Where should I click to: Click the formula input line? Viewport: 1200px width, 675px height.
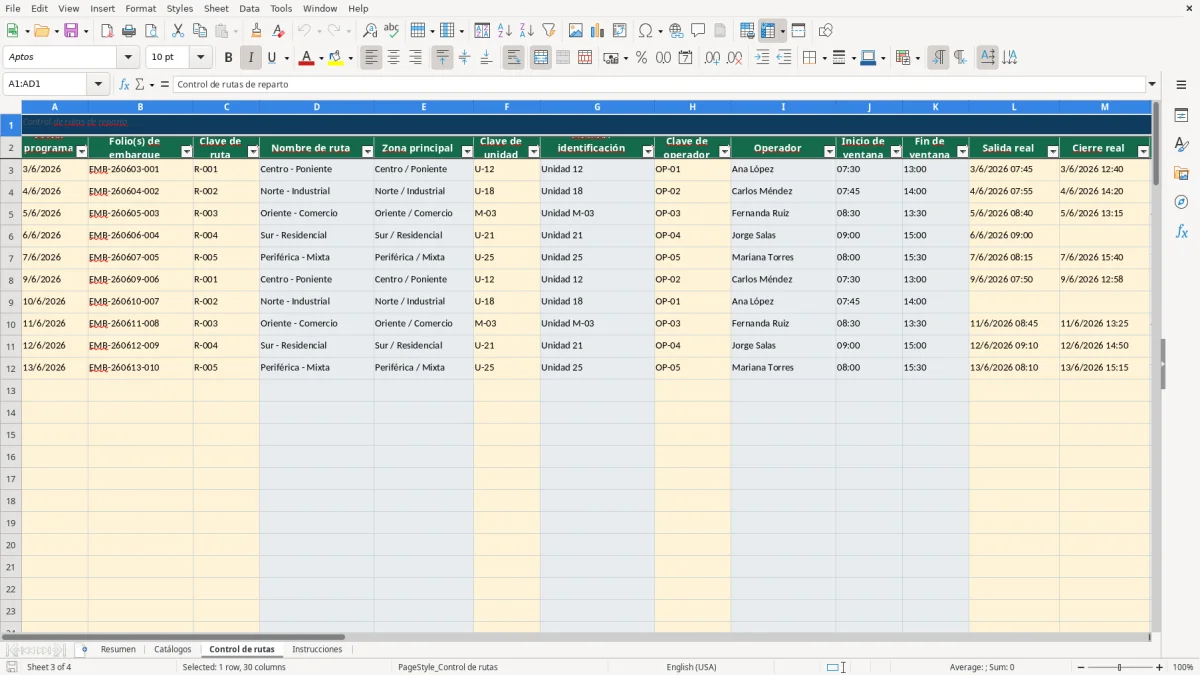(x=659, y=84)
